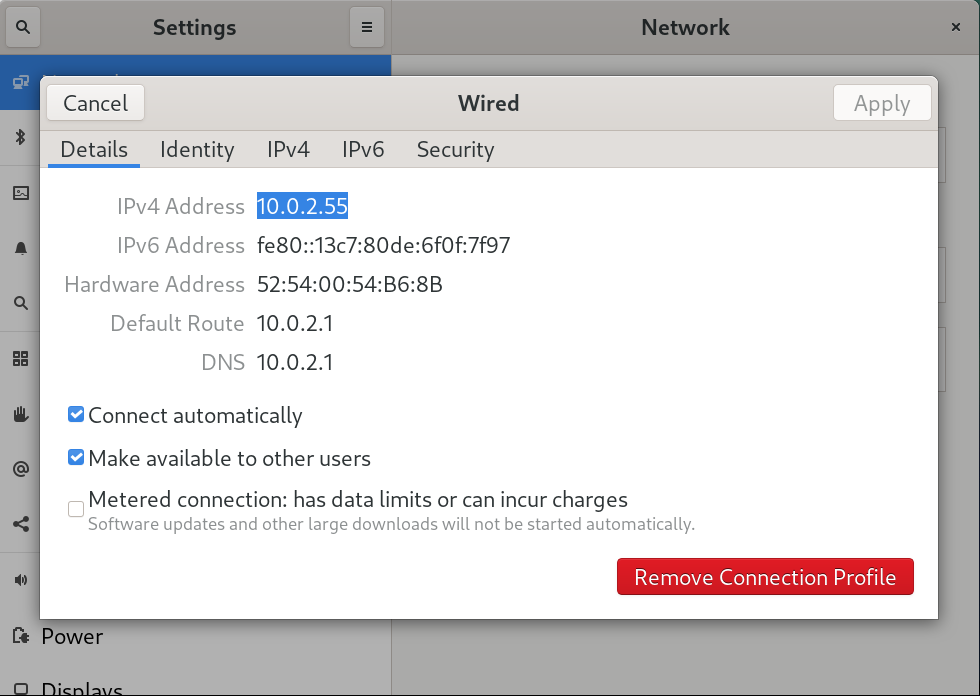Click the Network sidebar icon
The width and height of the screenshot is (980, 696).
click(21, 82)
